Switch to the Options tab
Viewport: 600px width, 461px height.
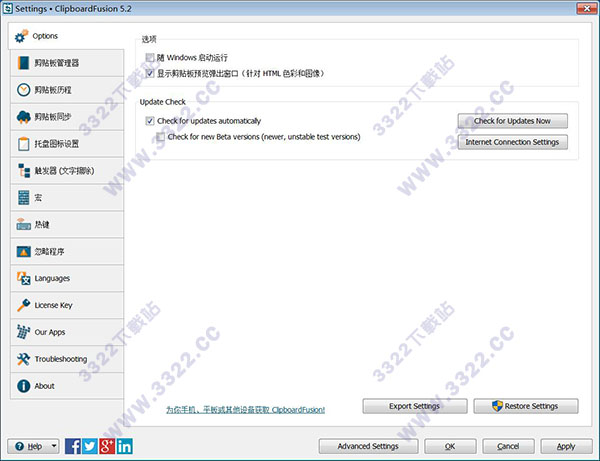[x=66, y=36]
